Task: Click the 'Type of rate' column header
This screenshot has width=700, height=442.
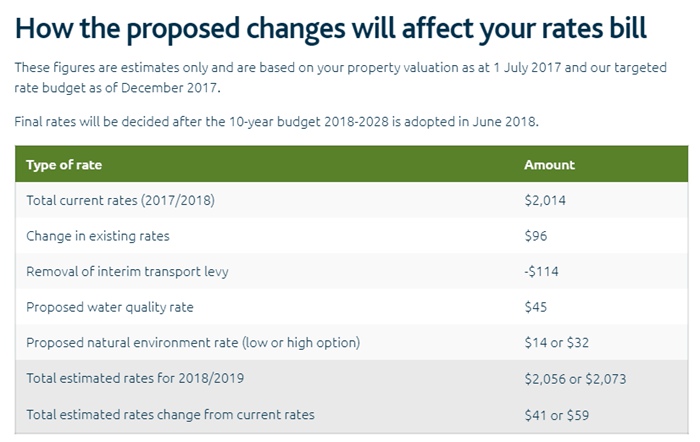Action: 64,165
